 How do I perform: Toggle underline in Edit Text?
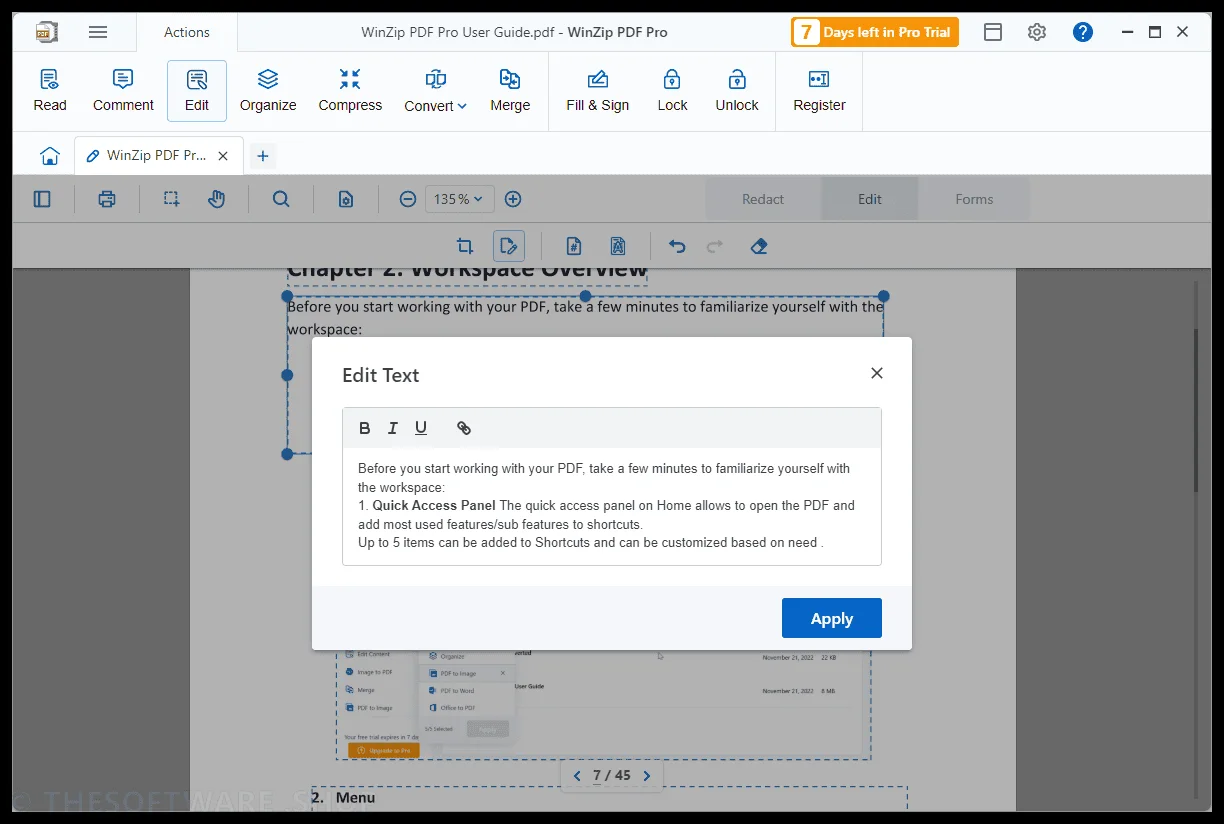pos(421,428)
